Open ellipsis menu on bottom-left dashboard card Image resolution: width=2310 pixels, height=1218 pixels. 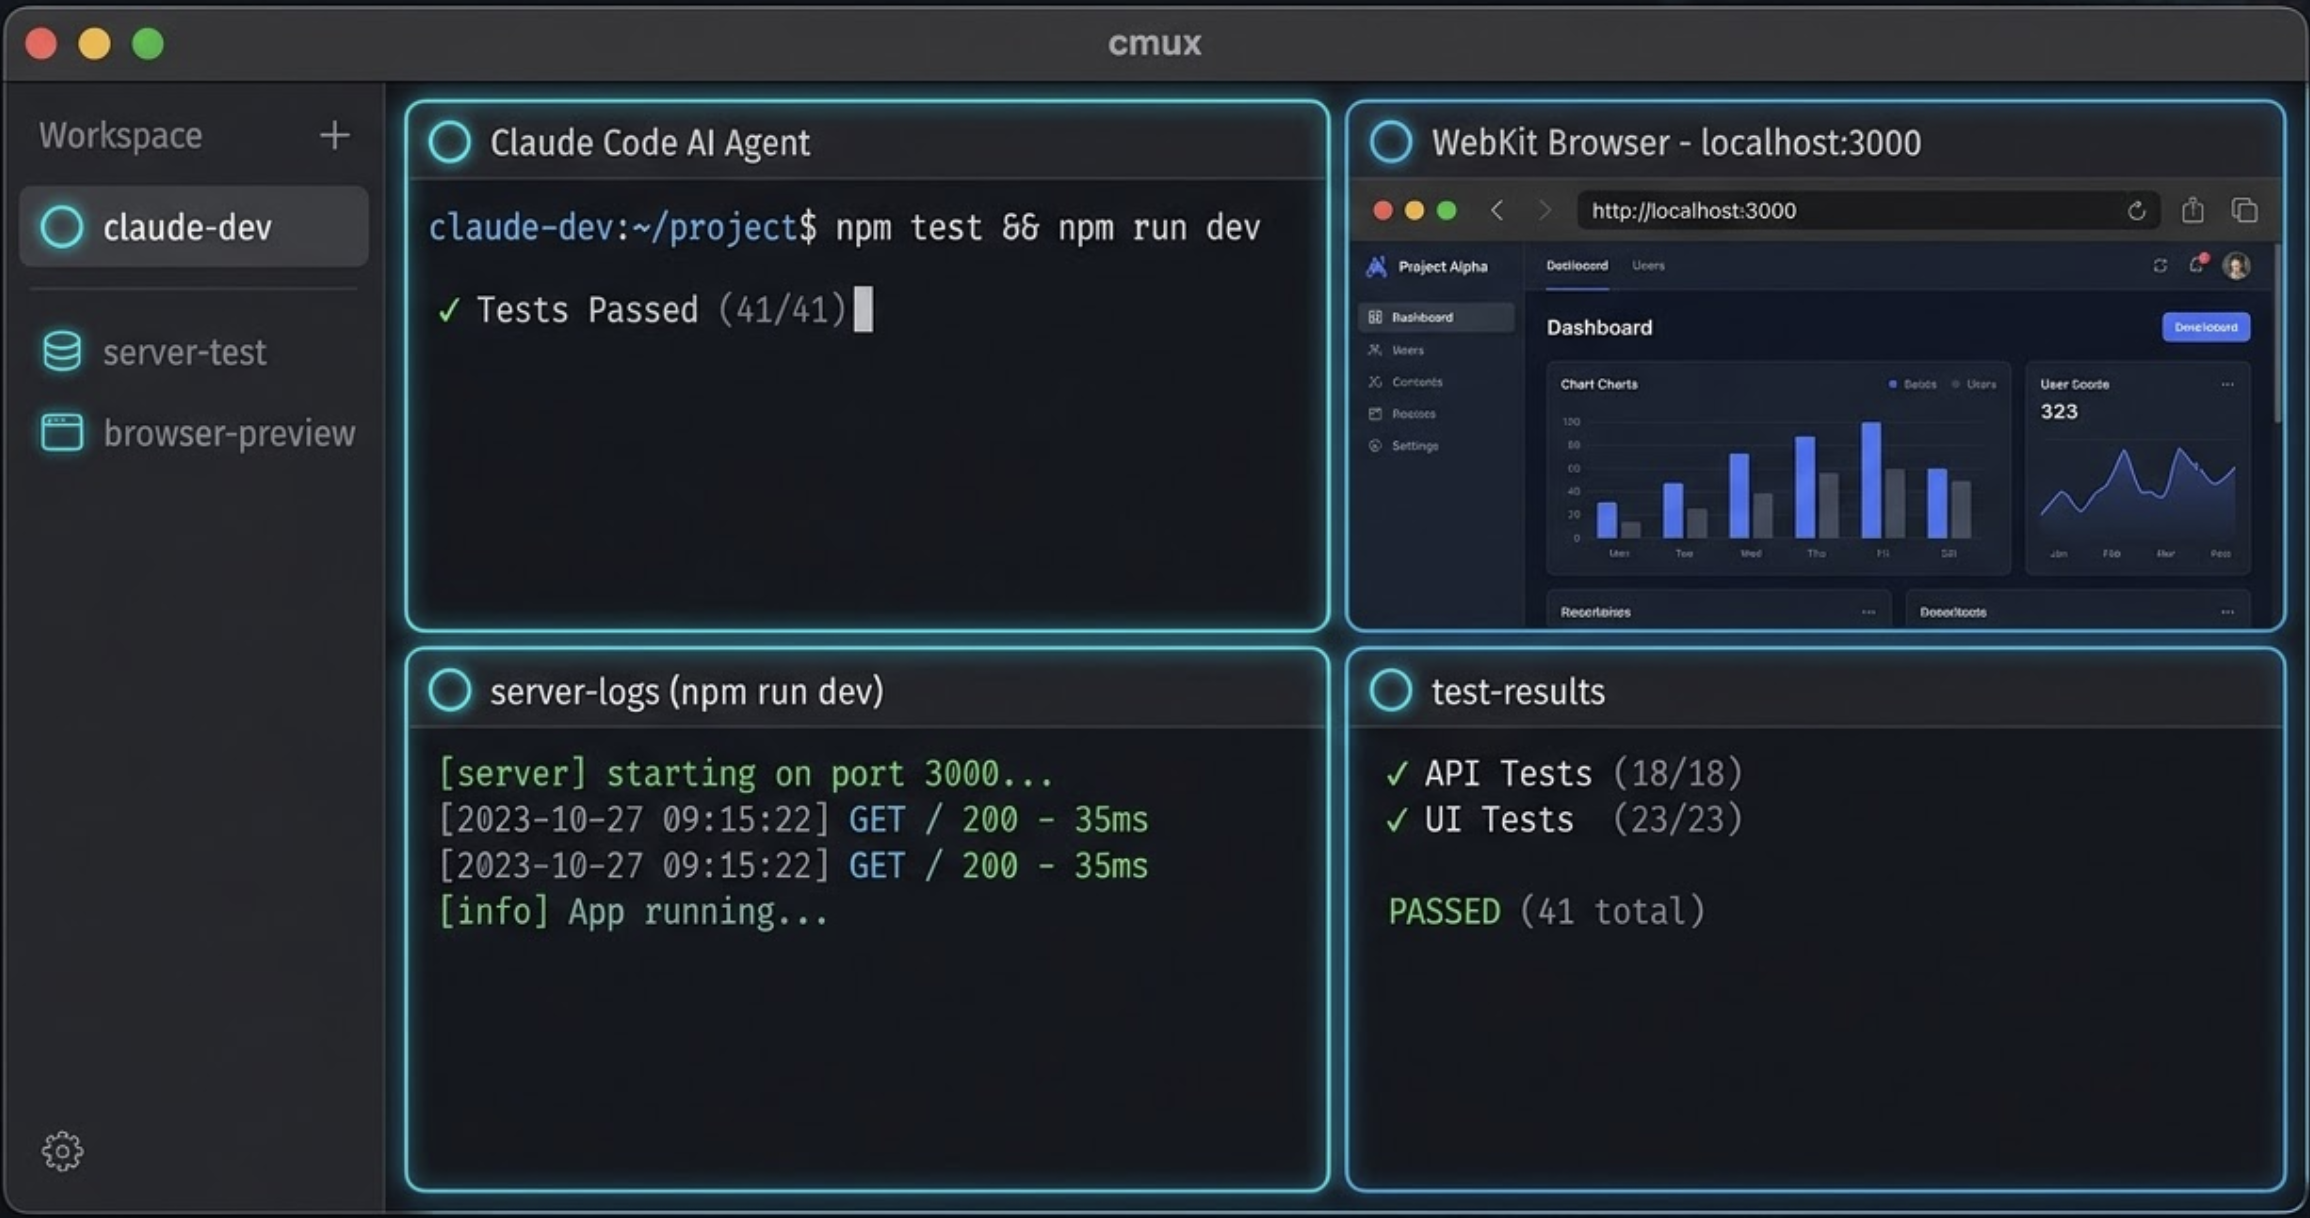(1868, 612)
